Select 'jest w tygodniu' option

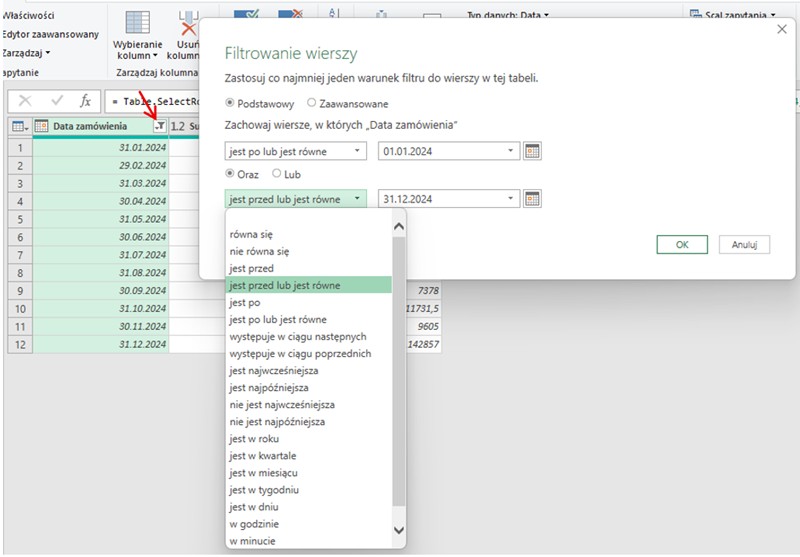tap(308, 490)
